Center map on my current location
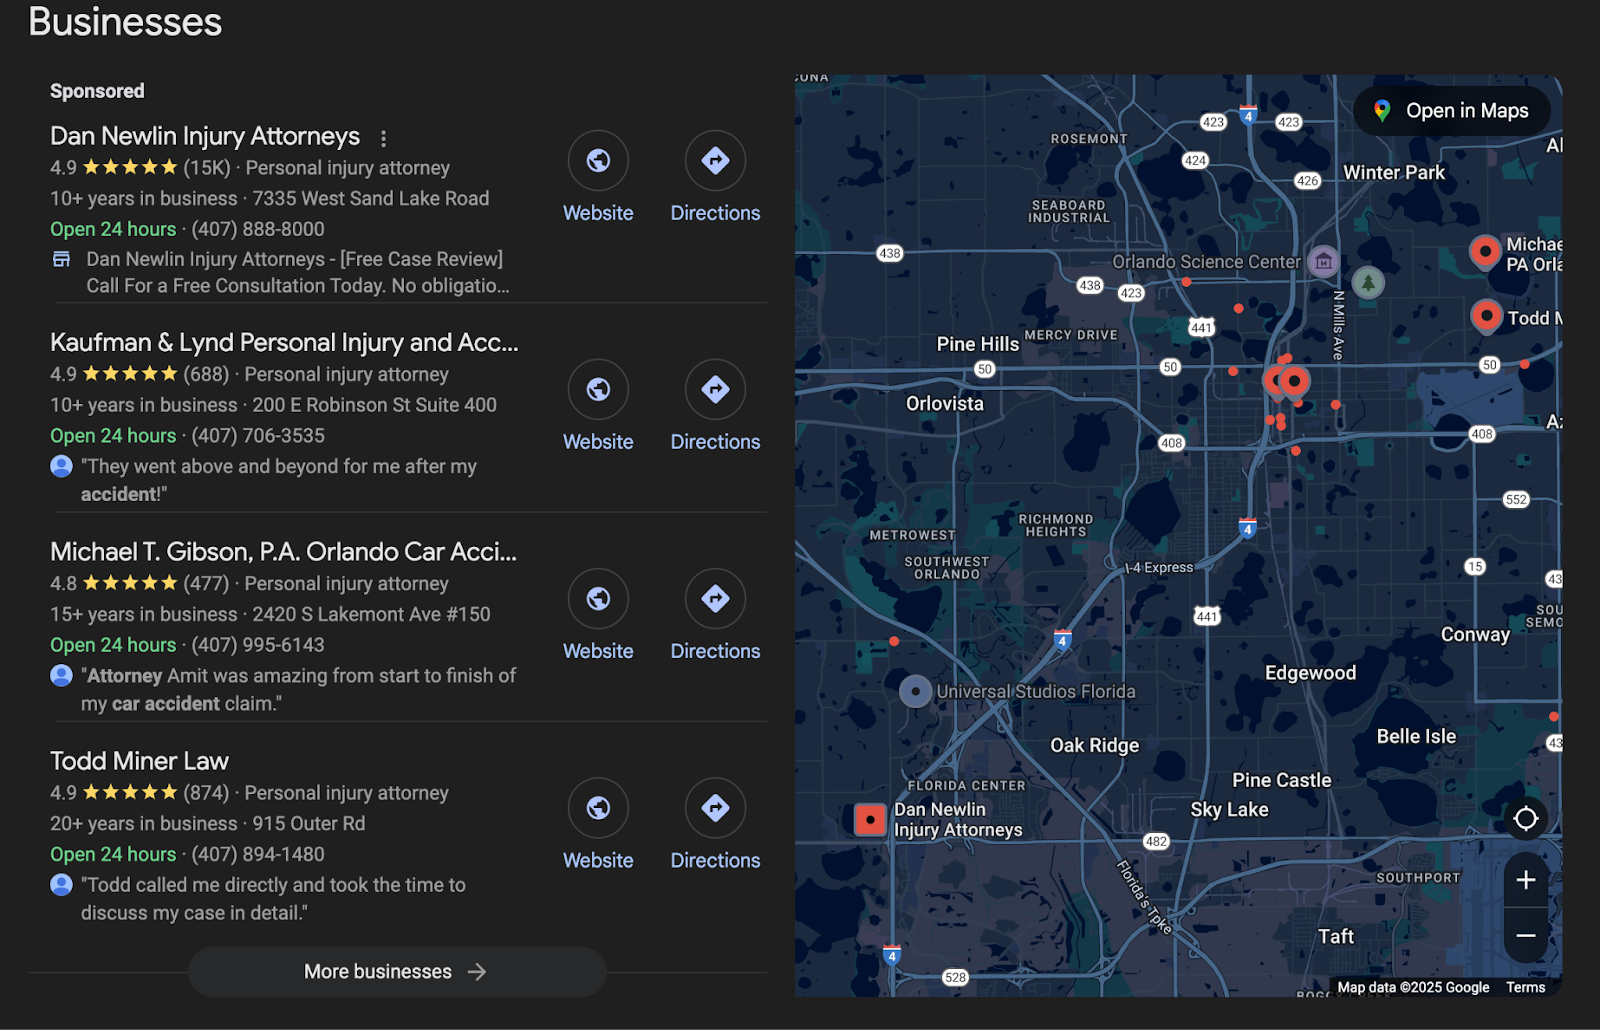The width and height of the screenshot is (1600, 1030). [x=1525, y=819]
